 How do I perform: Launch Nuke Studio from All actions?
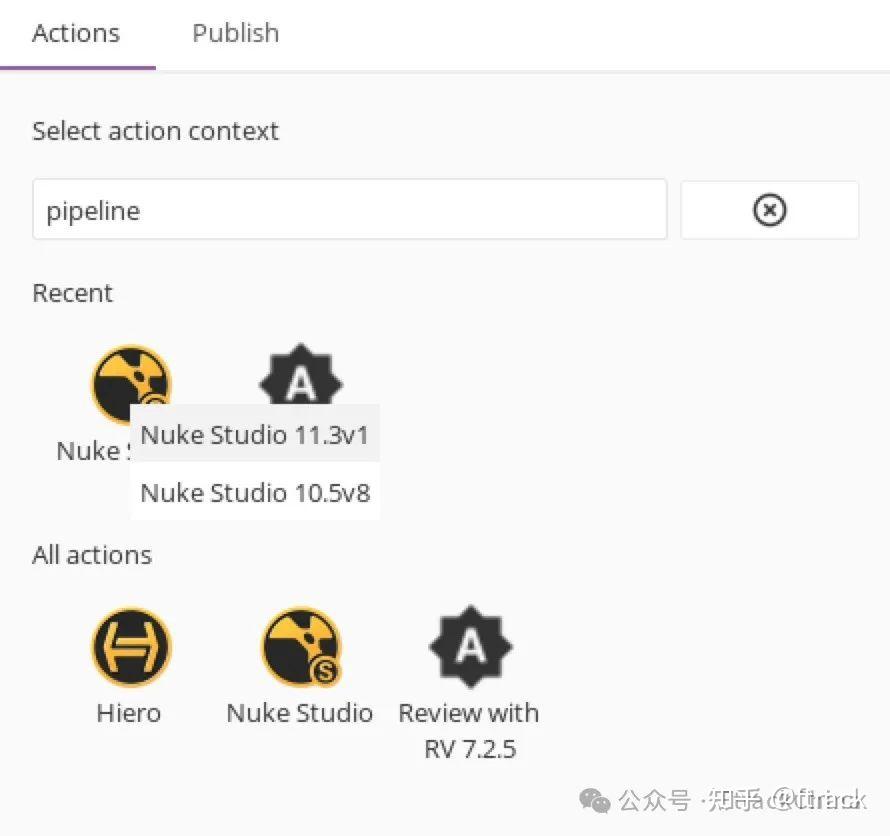tap(299, 645)
